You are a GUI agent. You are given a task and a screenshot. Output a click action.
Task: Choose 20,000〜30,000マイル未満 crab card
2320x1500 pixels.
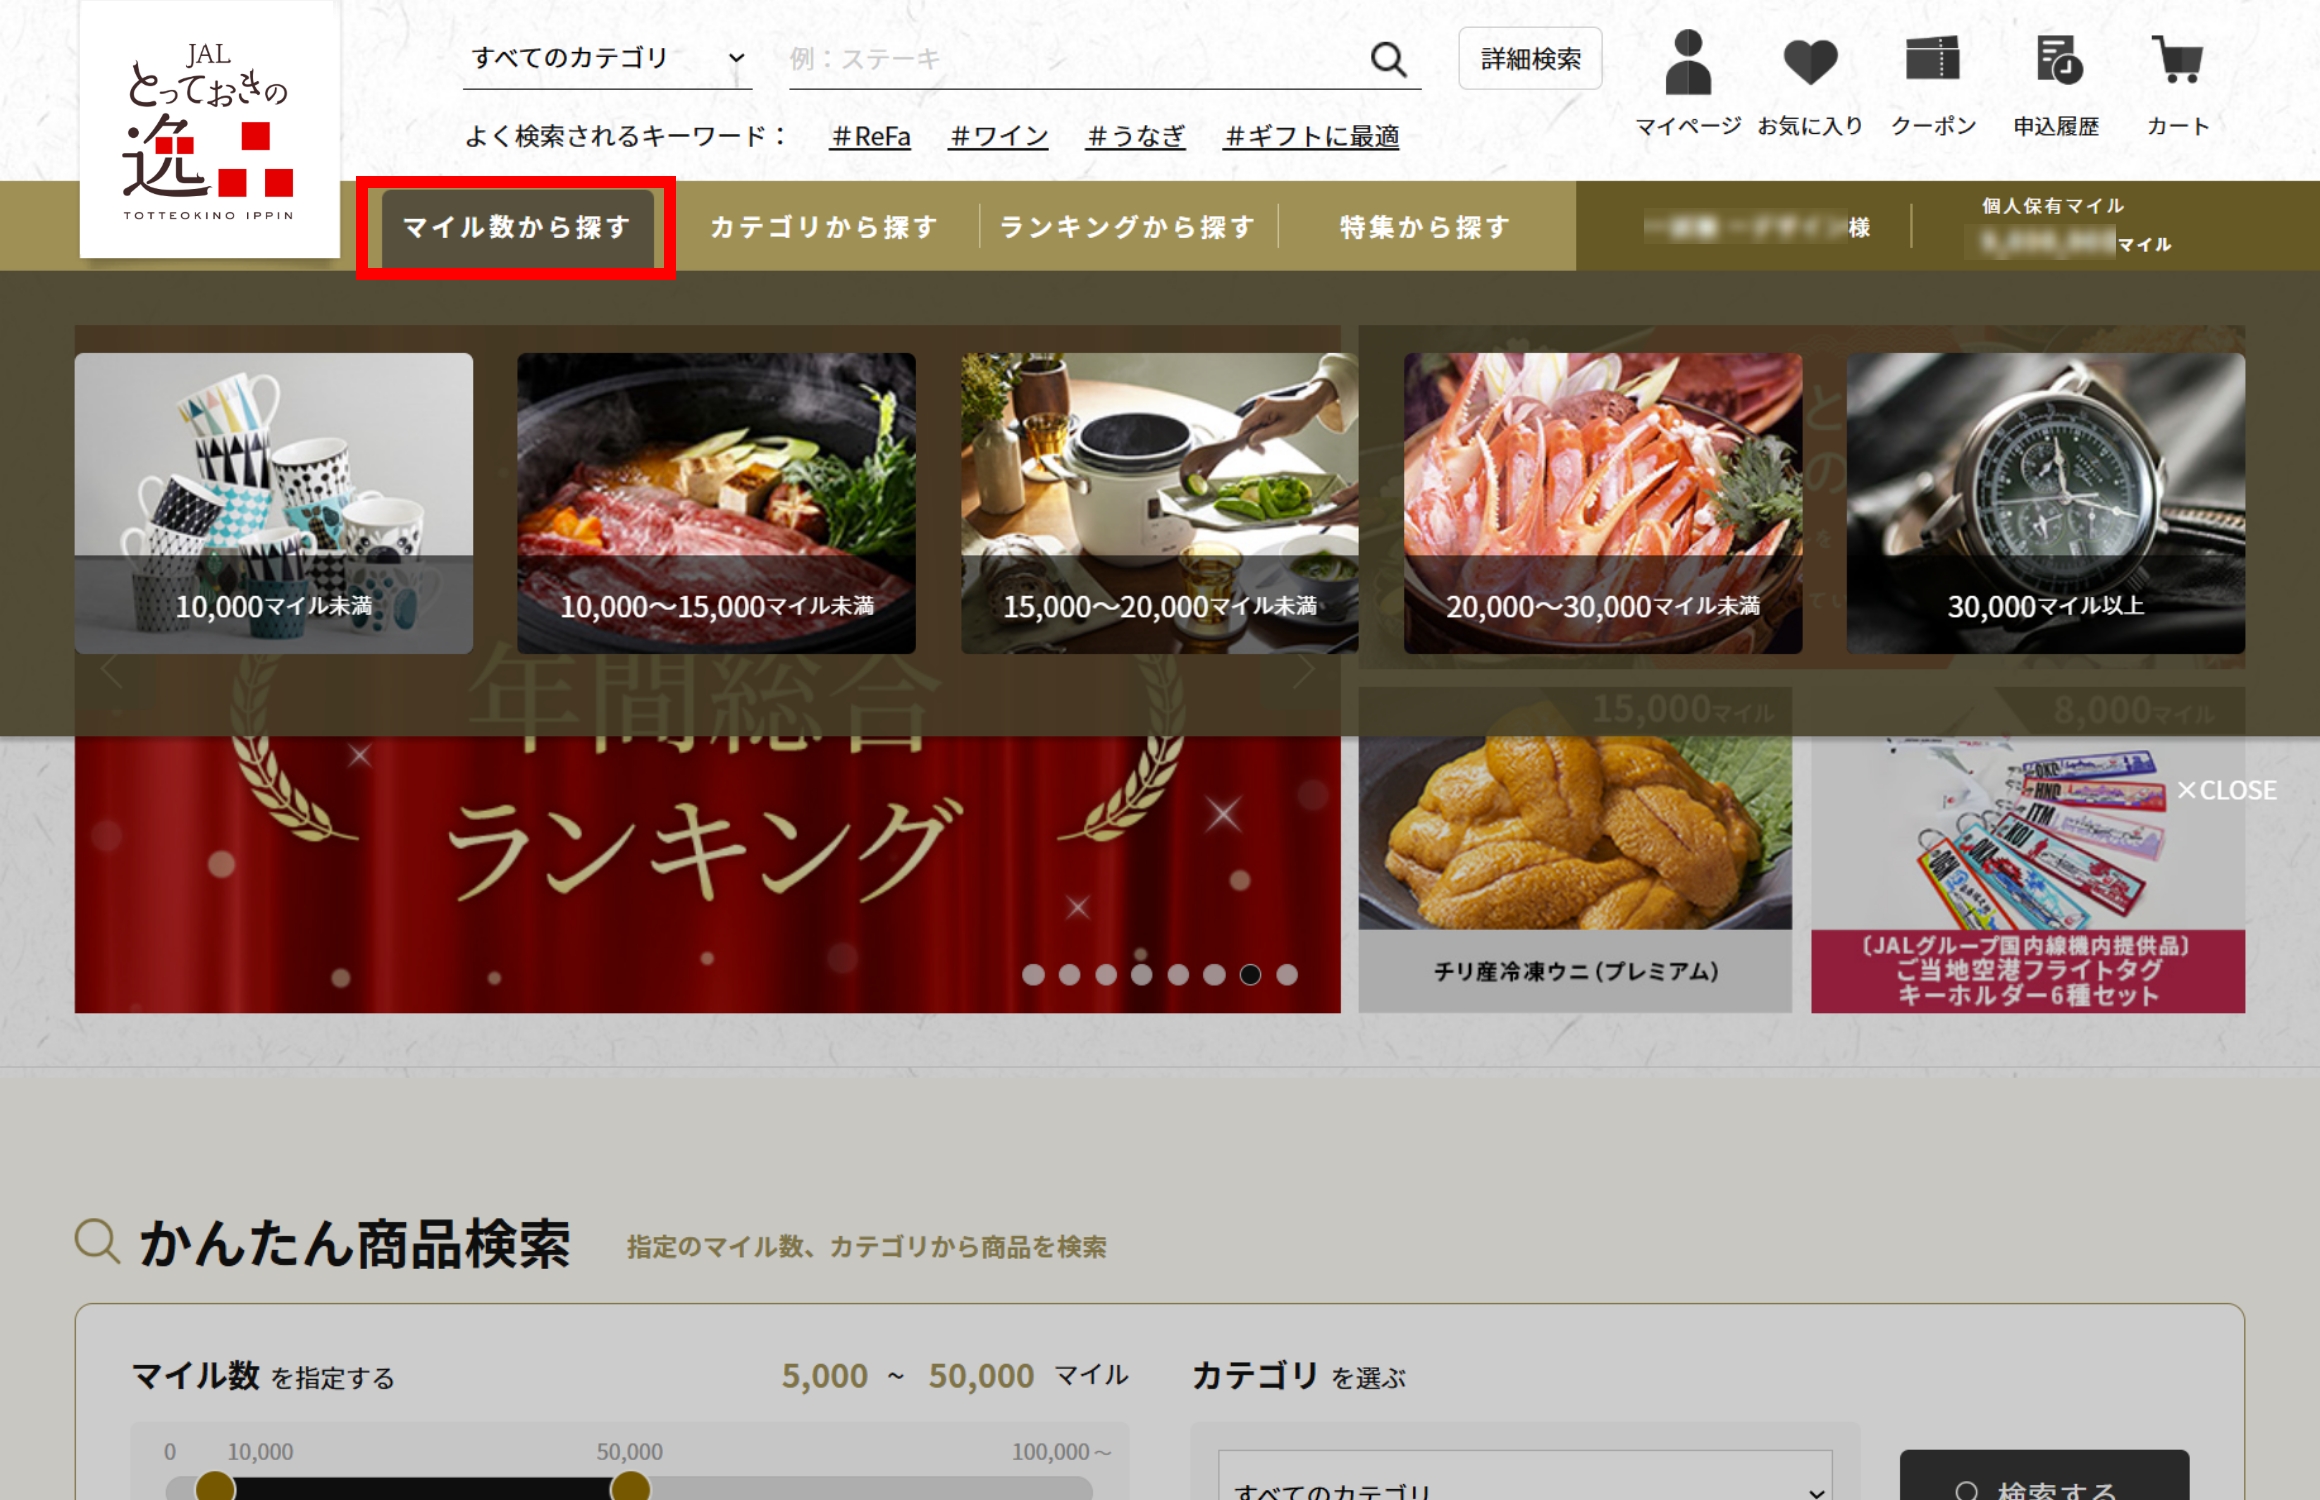pos(1603,503)
